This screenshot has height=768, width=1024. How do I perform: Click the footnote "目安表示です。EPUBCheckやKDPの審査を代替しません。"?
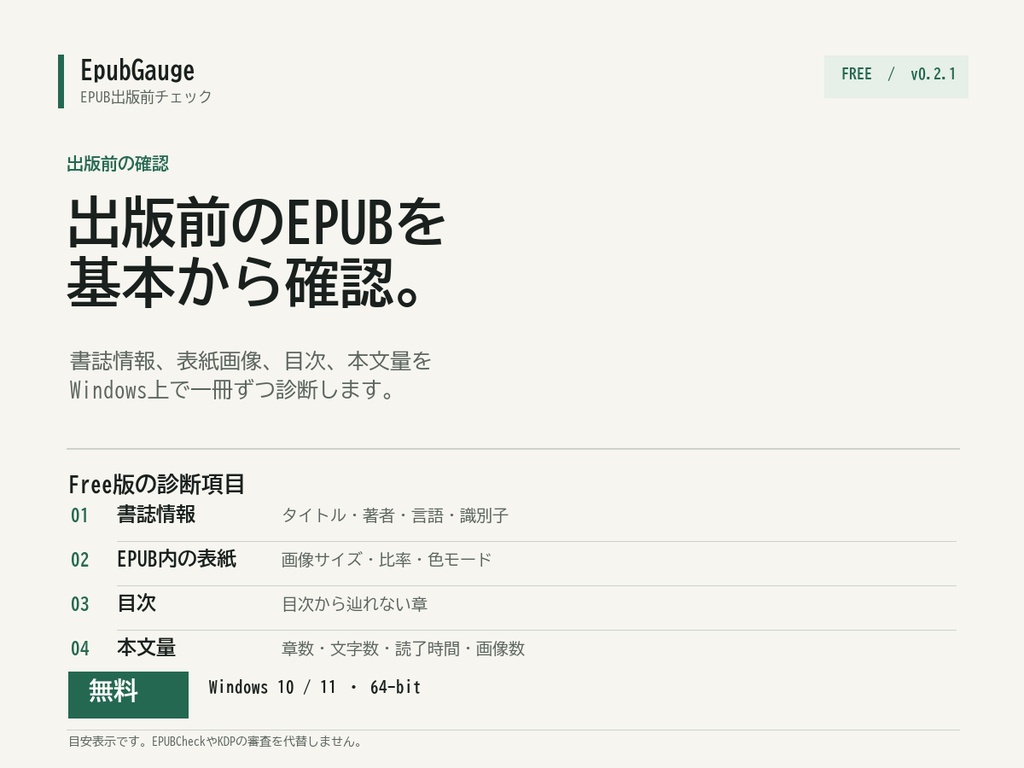(215, 741)
